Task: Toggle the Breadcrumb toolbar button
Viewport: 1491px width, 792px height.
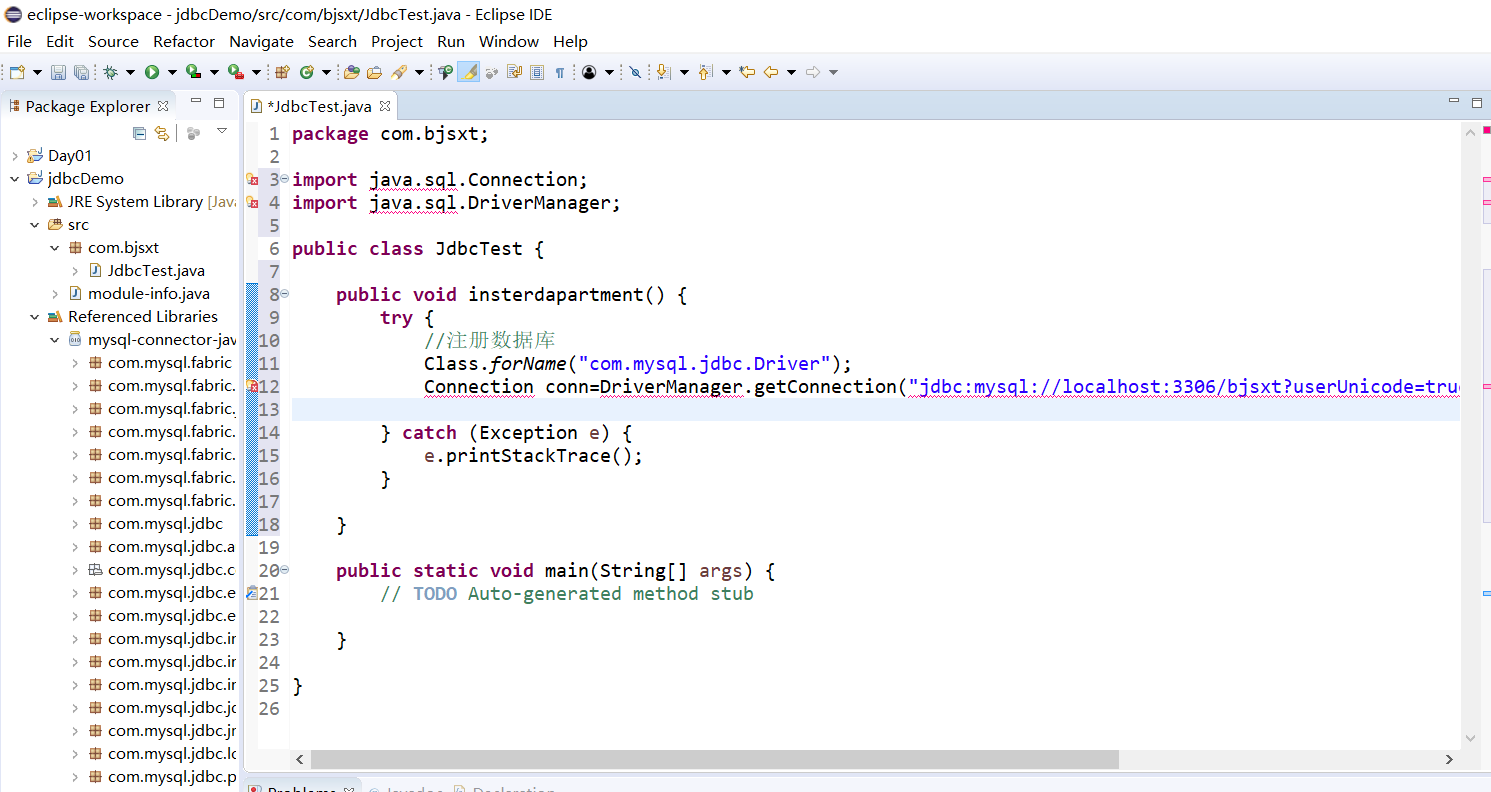Action: pos(445,72)
